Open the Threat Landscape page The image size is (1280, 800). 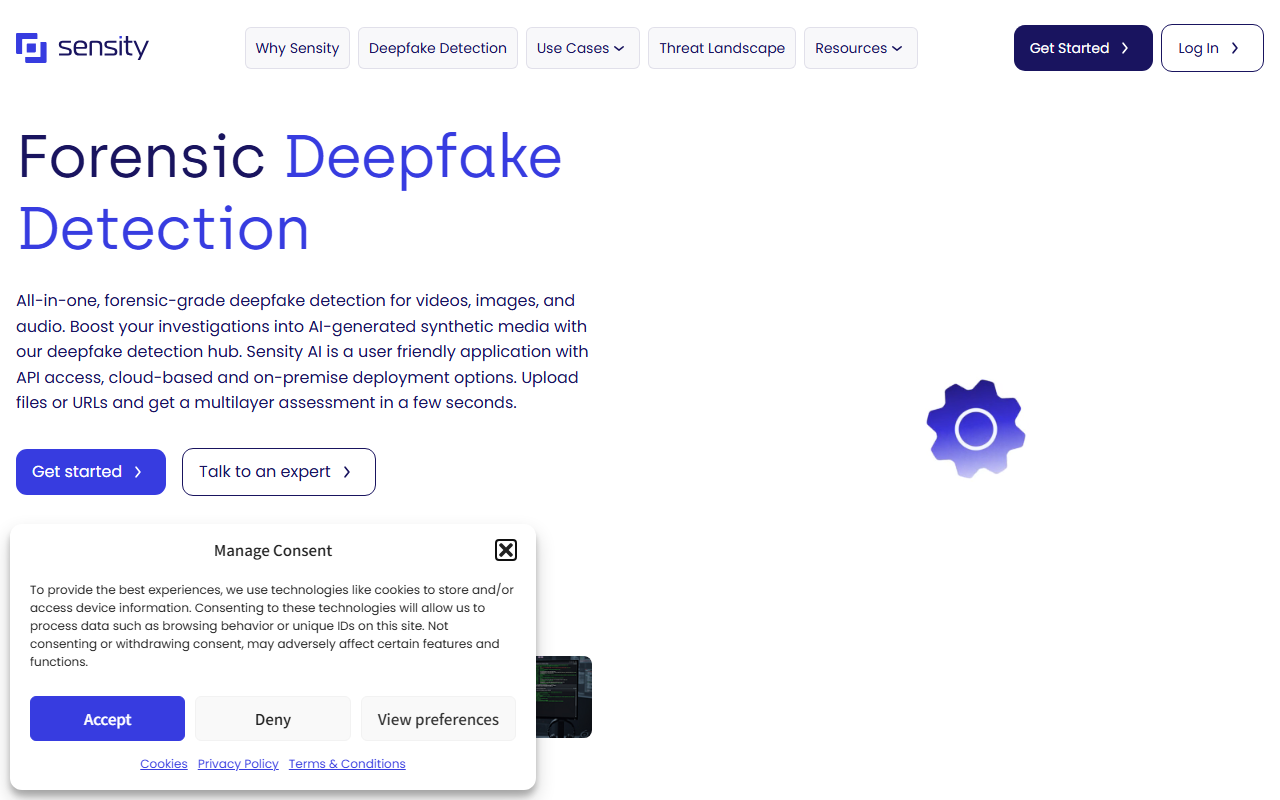722,48
